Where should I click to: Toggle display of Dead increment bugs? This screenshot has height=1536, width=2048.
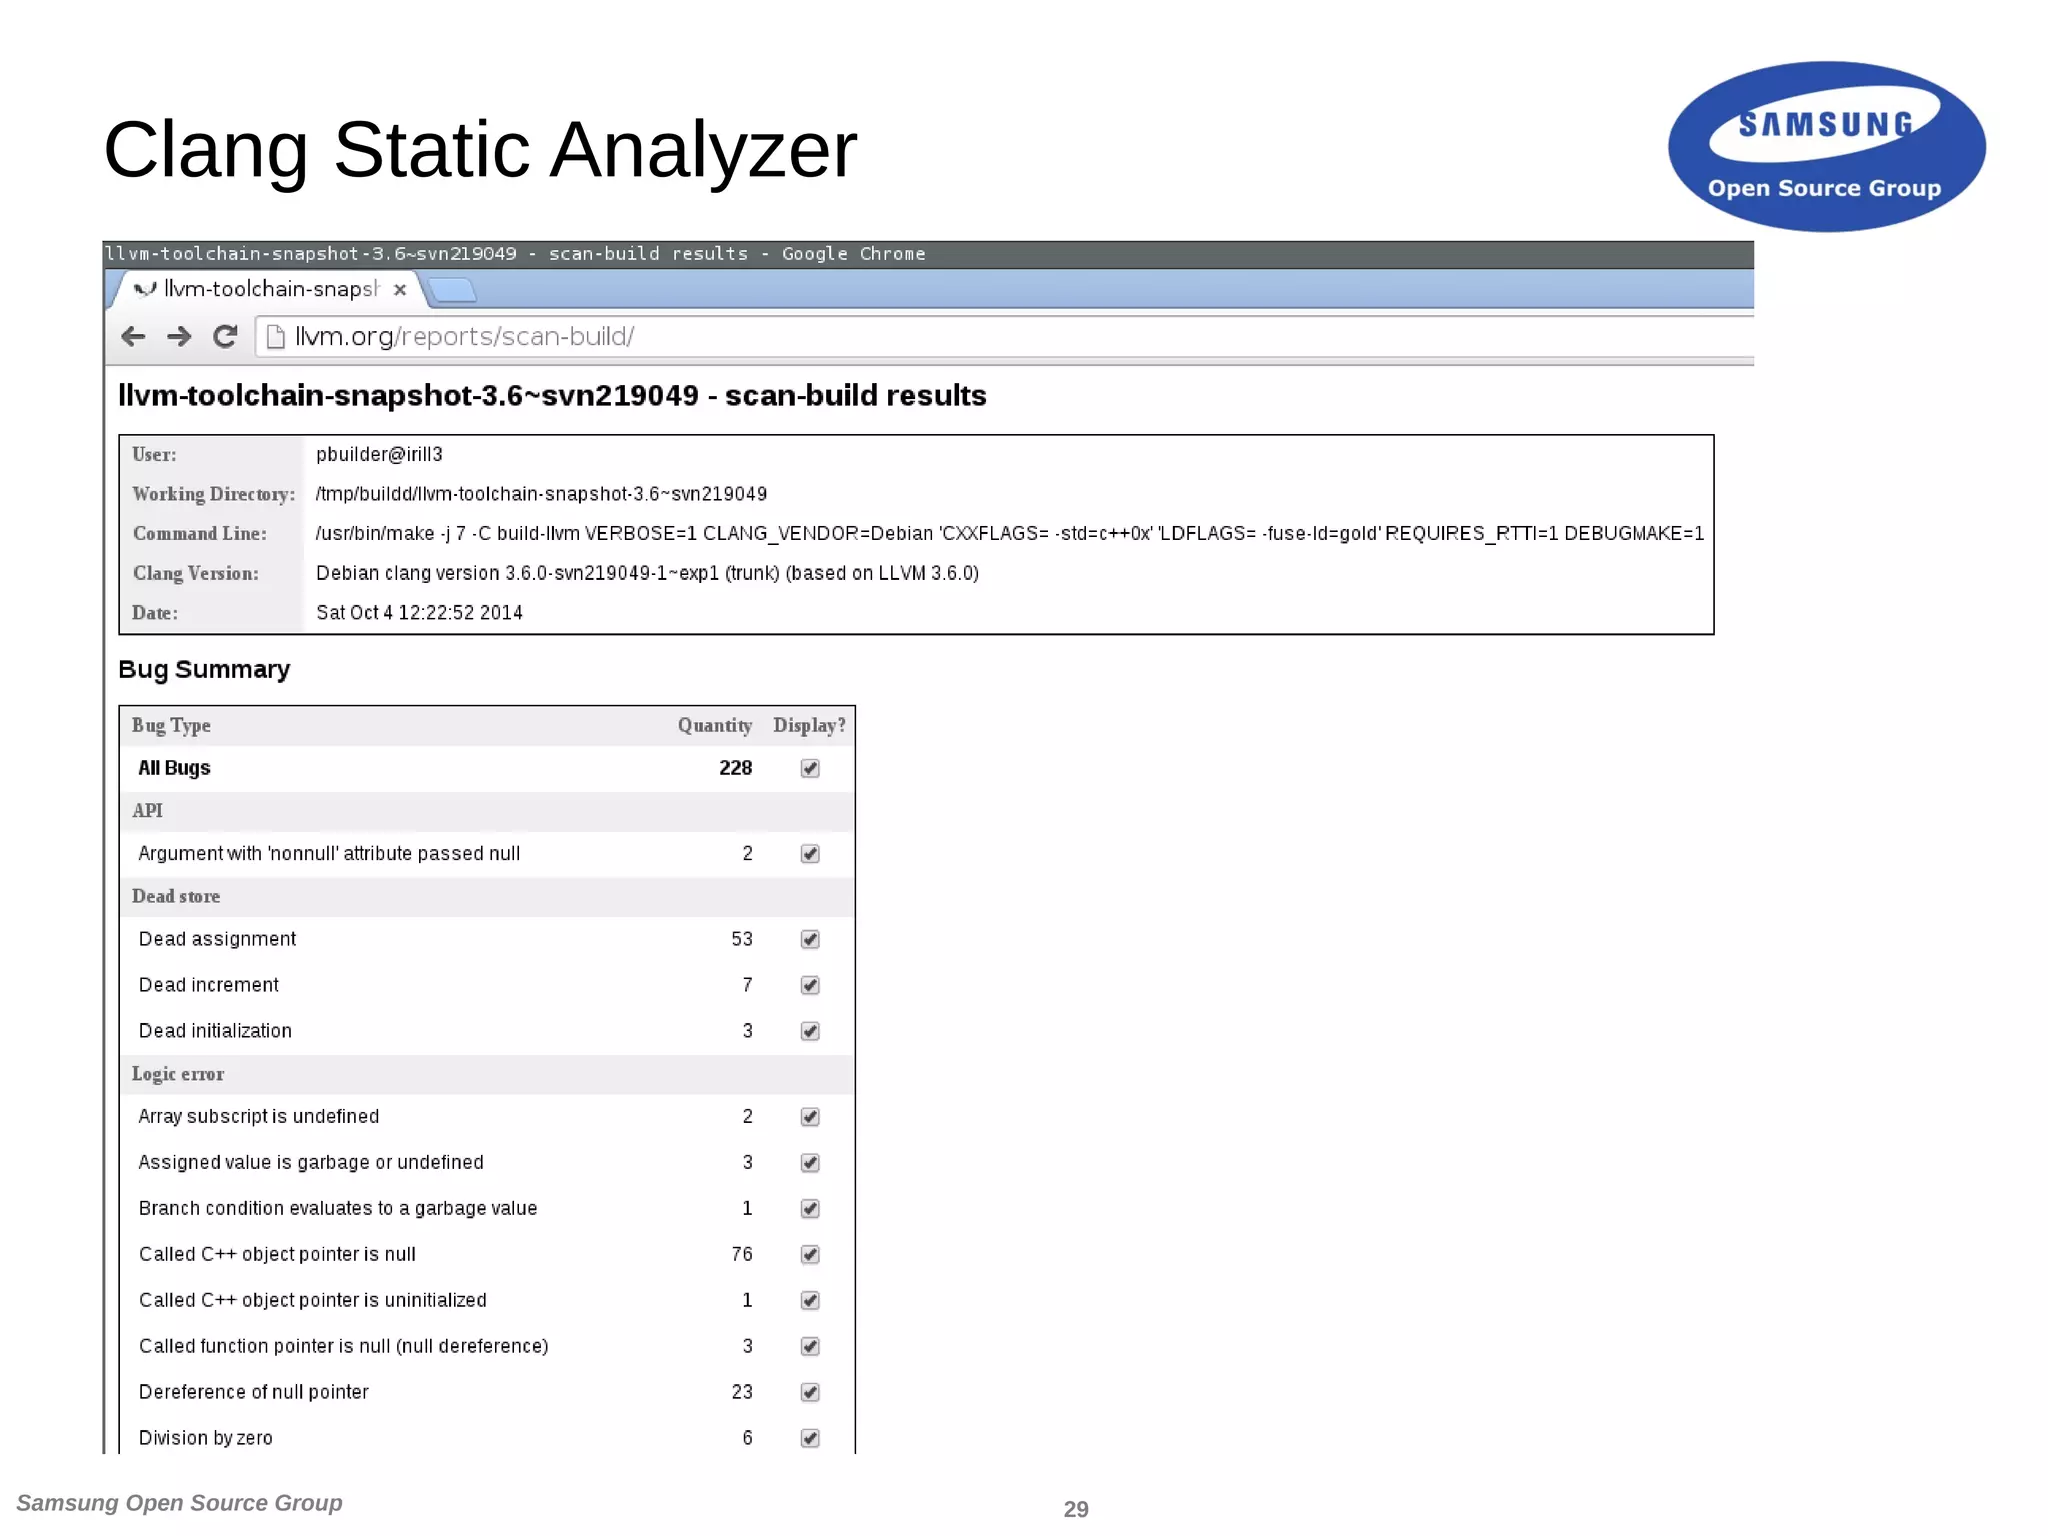(x=810, y=985)
